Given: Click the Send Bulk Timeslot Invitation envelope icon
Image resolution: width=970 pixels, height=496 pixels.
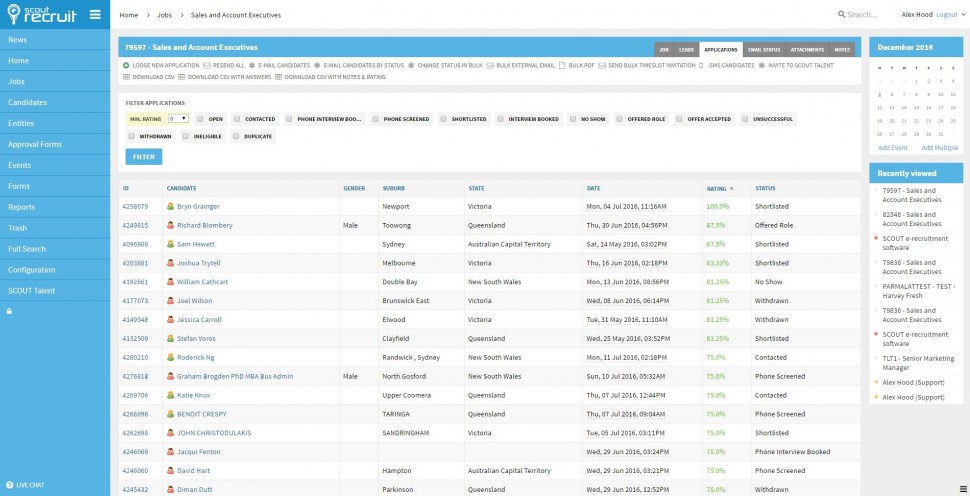Looking at the screenshot, I should click(x=602, y=65).
